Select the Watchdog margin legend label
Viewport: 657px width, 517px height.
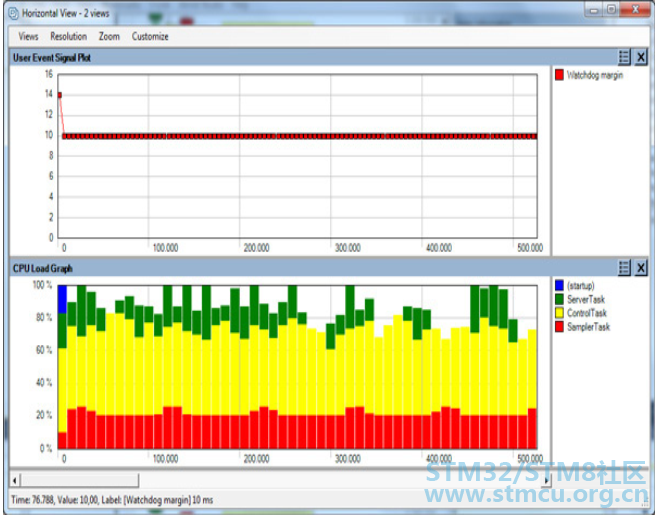tap(595, 75)
